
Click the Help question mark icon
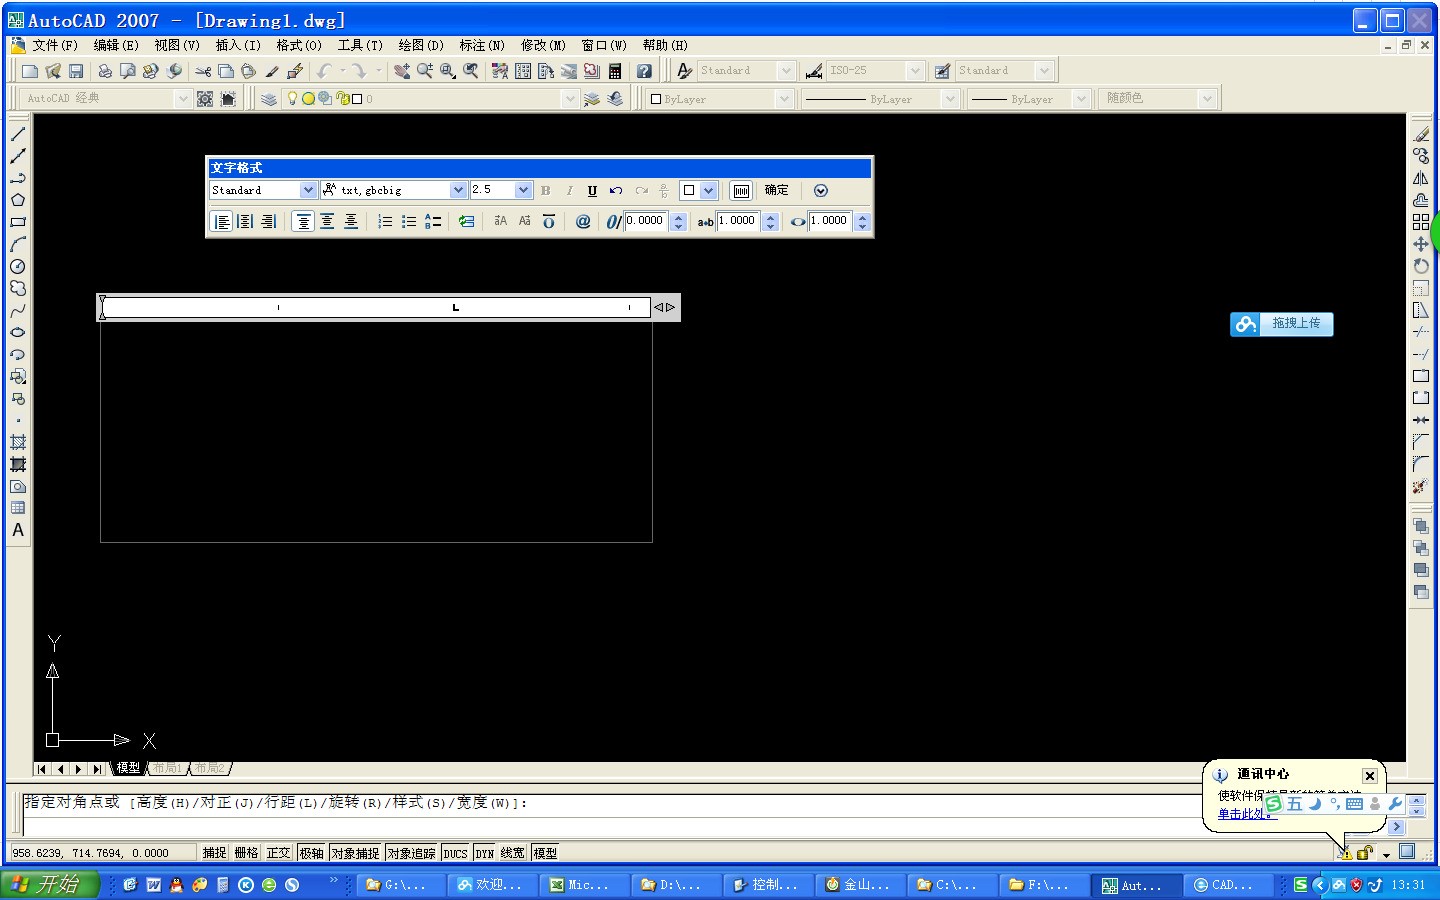coord(644,71)
